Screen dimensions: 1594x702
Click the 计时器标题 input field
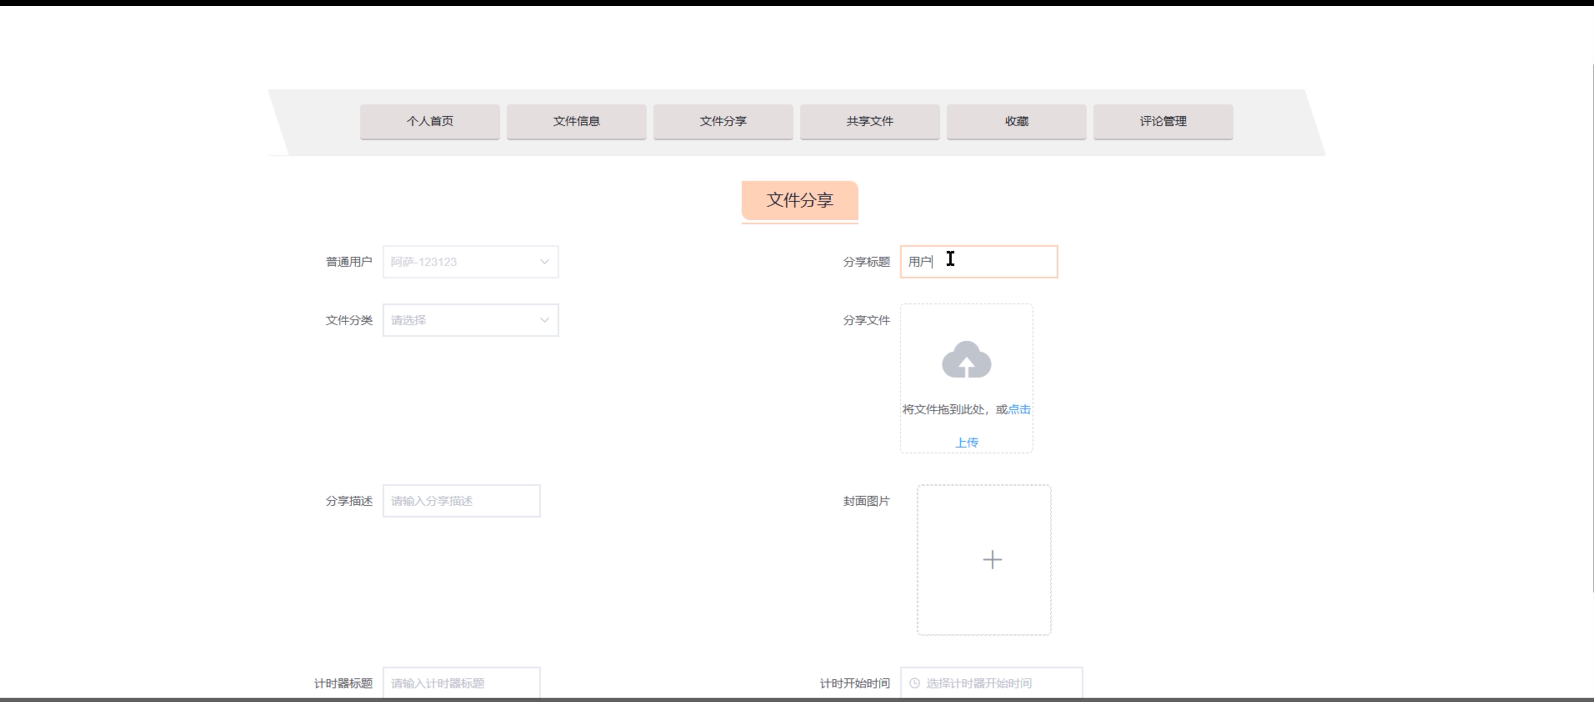pyautogui.click(x=462, y=683)
